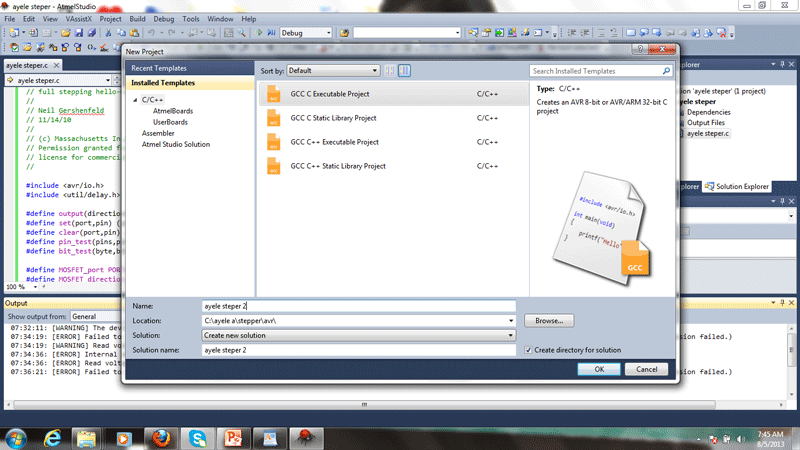Image resolution: width=800 pixels, height=450 pixels.
Task: Click the Find magnifier icon in toolbar
Action: click(x=242, y=33)
